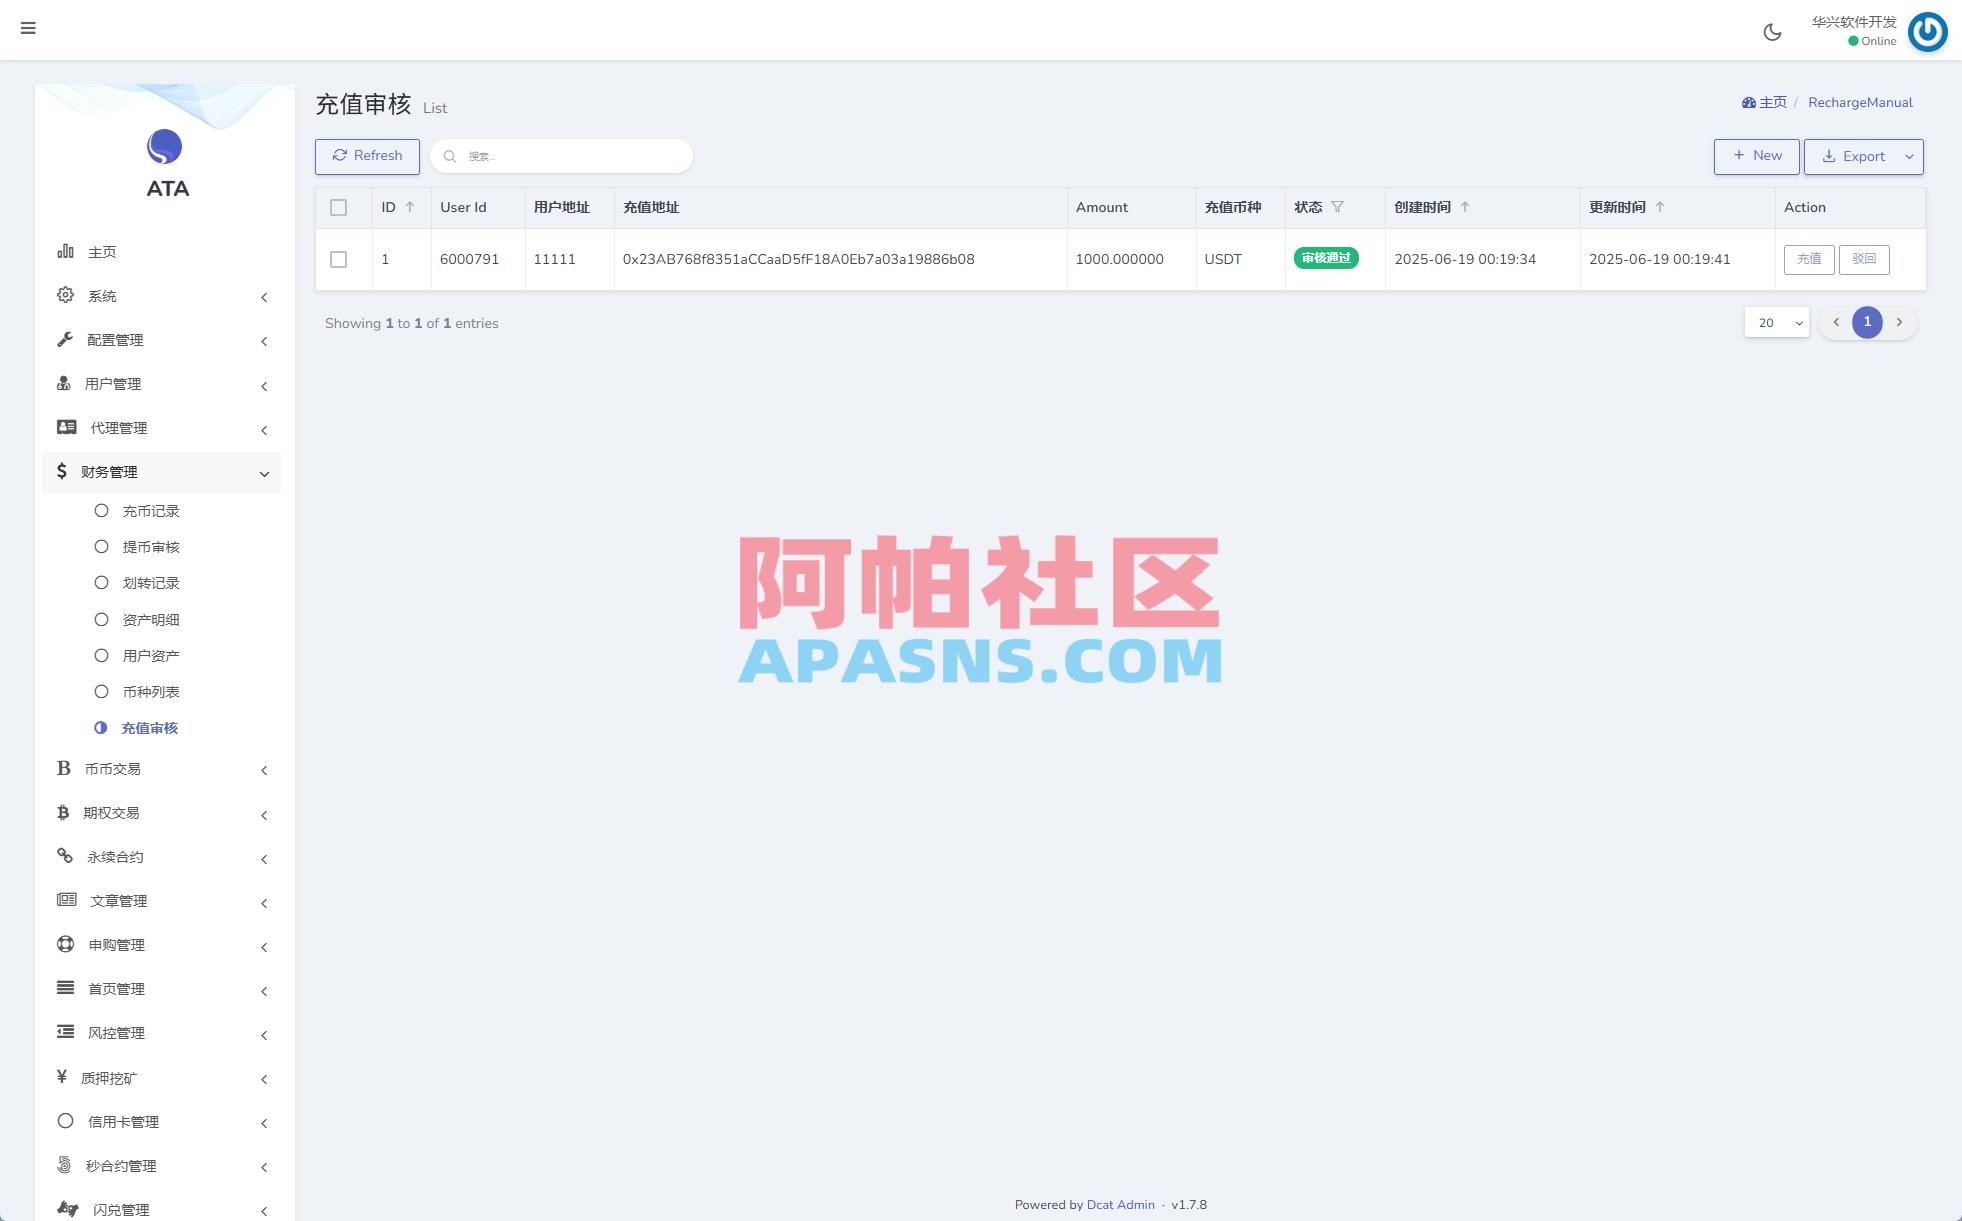Open 用户管理 user management icon
Viewport: 1962px width, 1221px height.
click(64, 384)
